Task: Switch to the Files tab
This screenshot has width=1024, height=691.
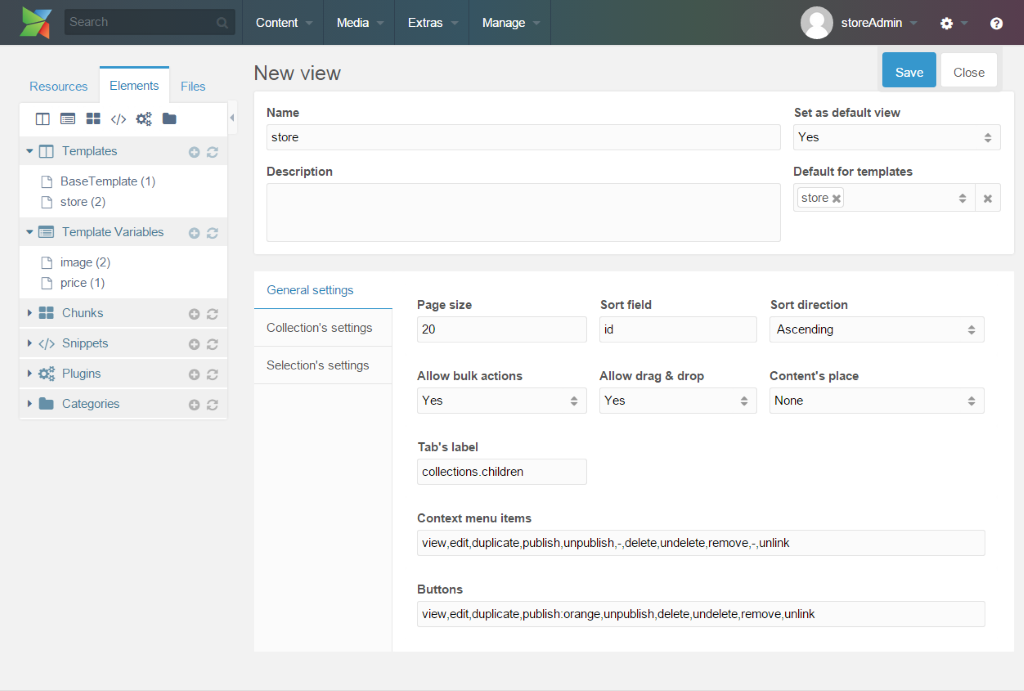Action: pos(193,86)
